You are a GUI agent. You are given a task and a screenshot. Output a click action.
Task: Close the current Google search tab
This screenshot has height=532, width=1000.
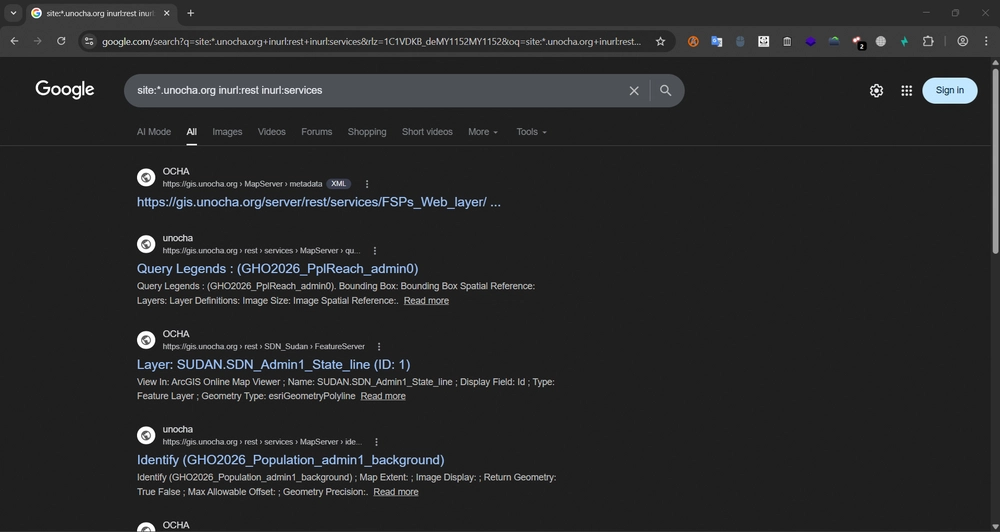166,13
